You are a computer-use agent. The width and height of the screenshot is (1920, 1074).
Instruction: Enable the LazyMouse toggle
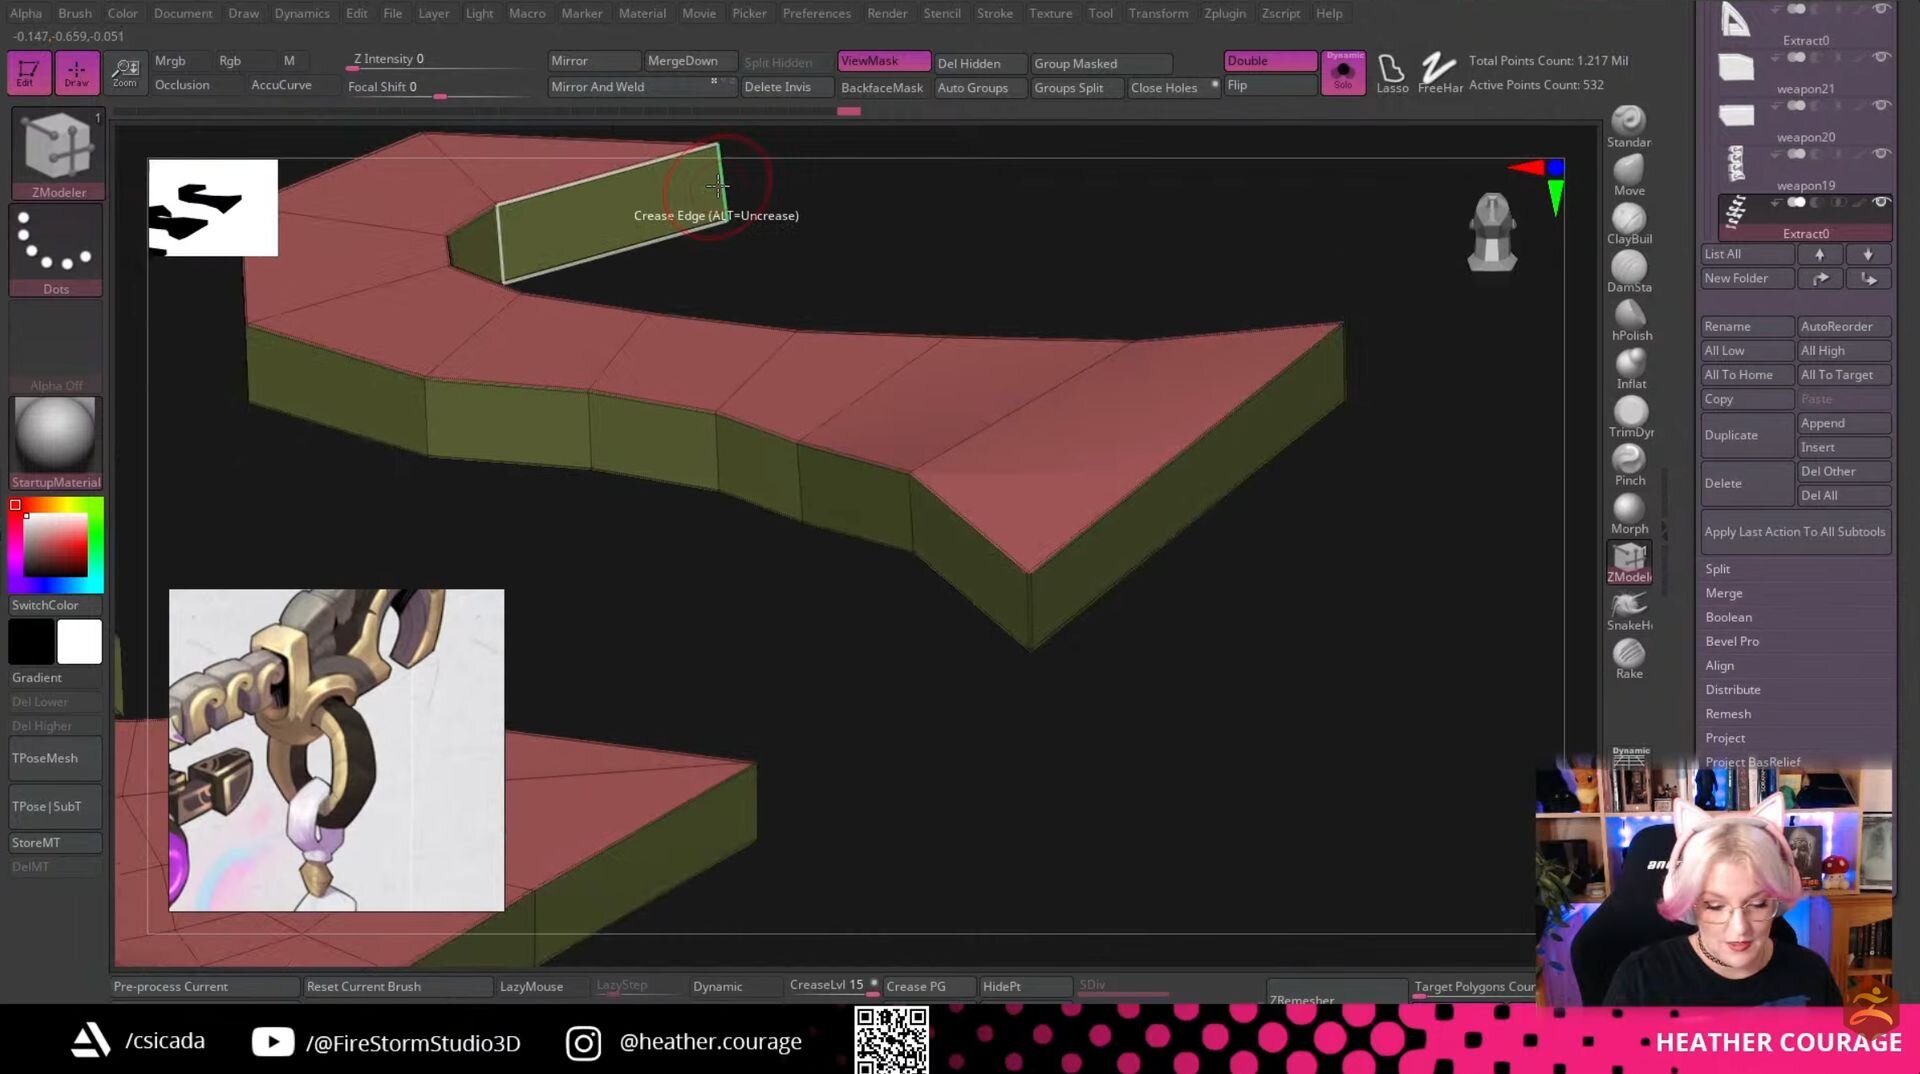pyautogui.click(x=542, y=986)
